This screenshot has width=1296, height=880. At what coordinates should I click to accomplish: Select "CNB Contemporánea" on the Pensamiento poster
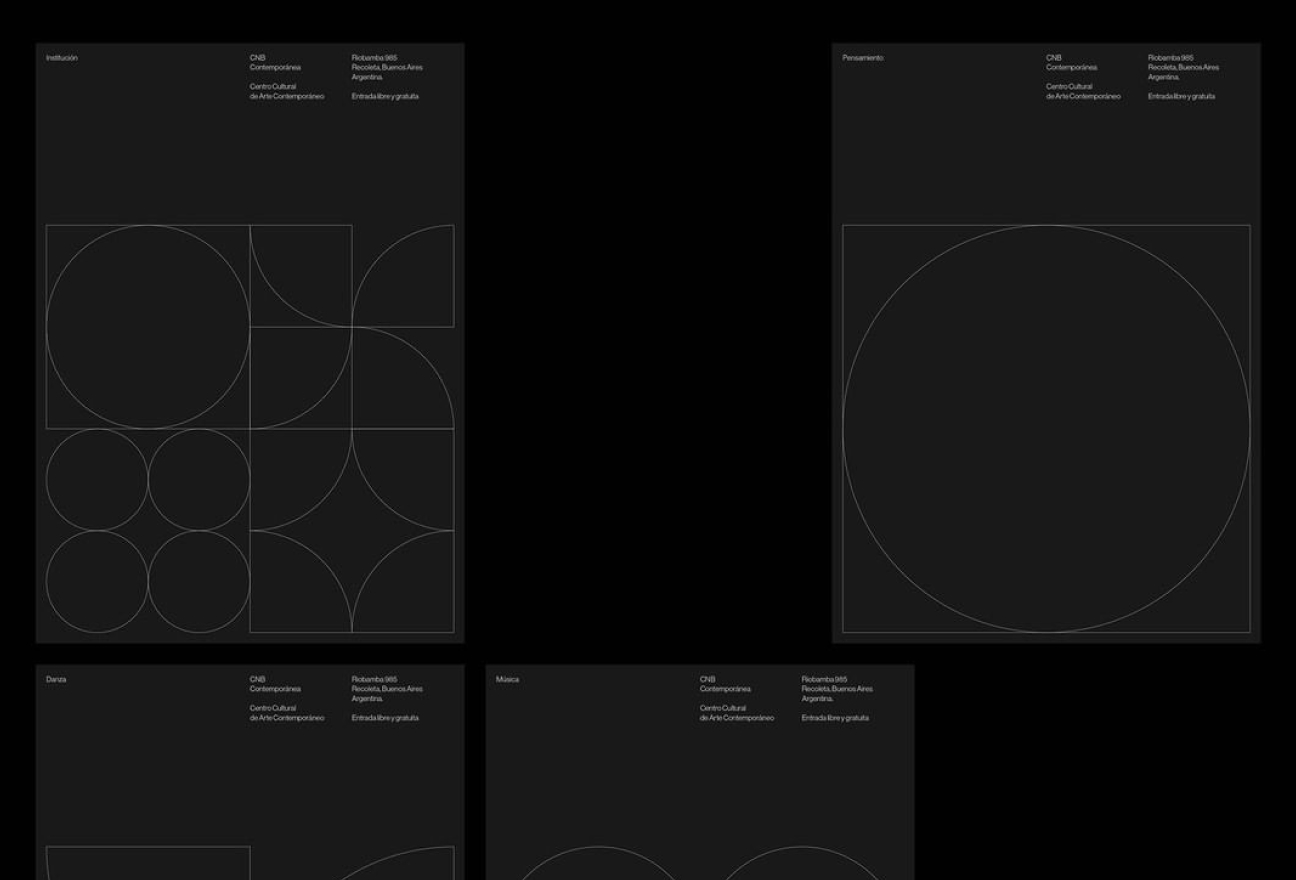coord(1072,63)
